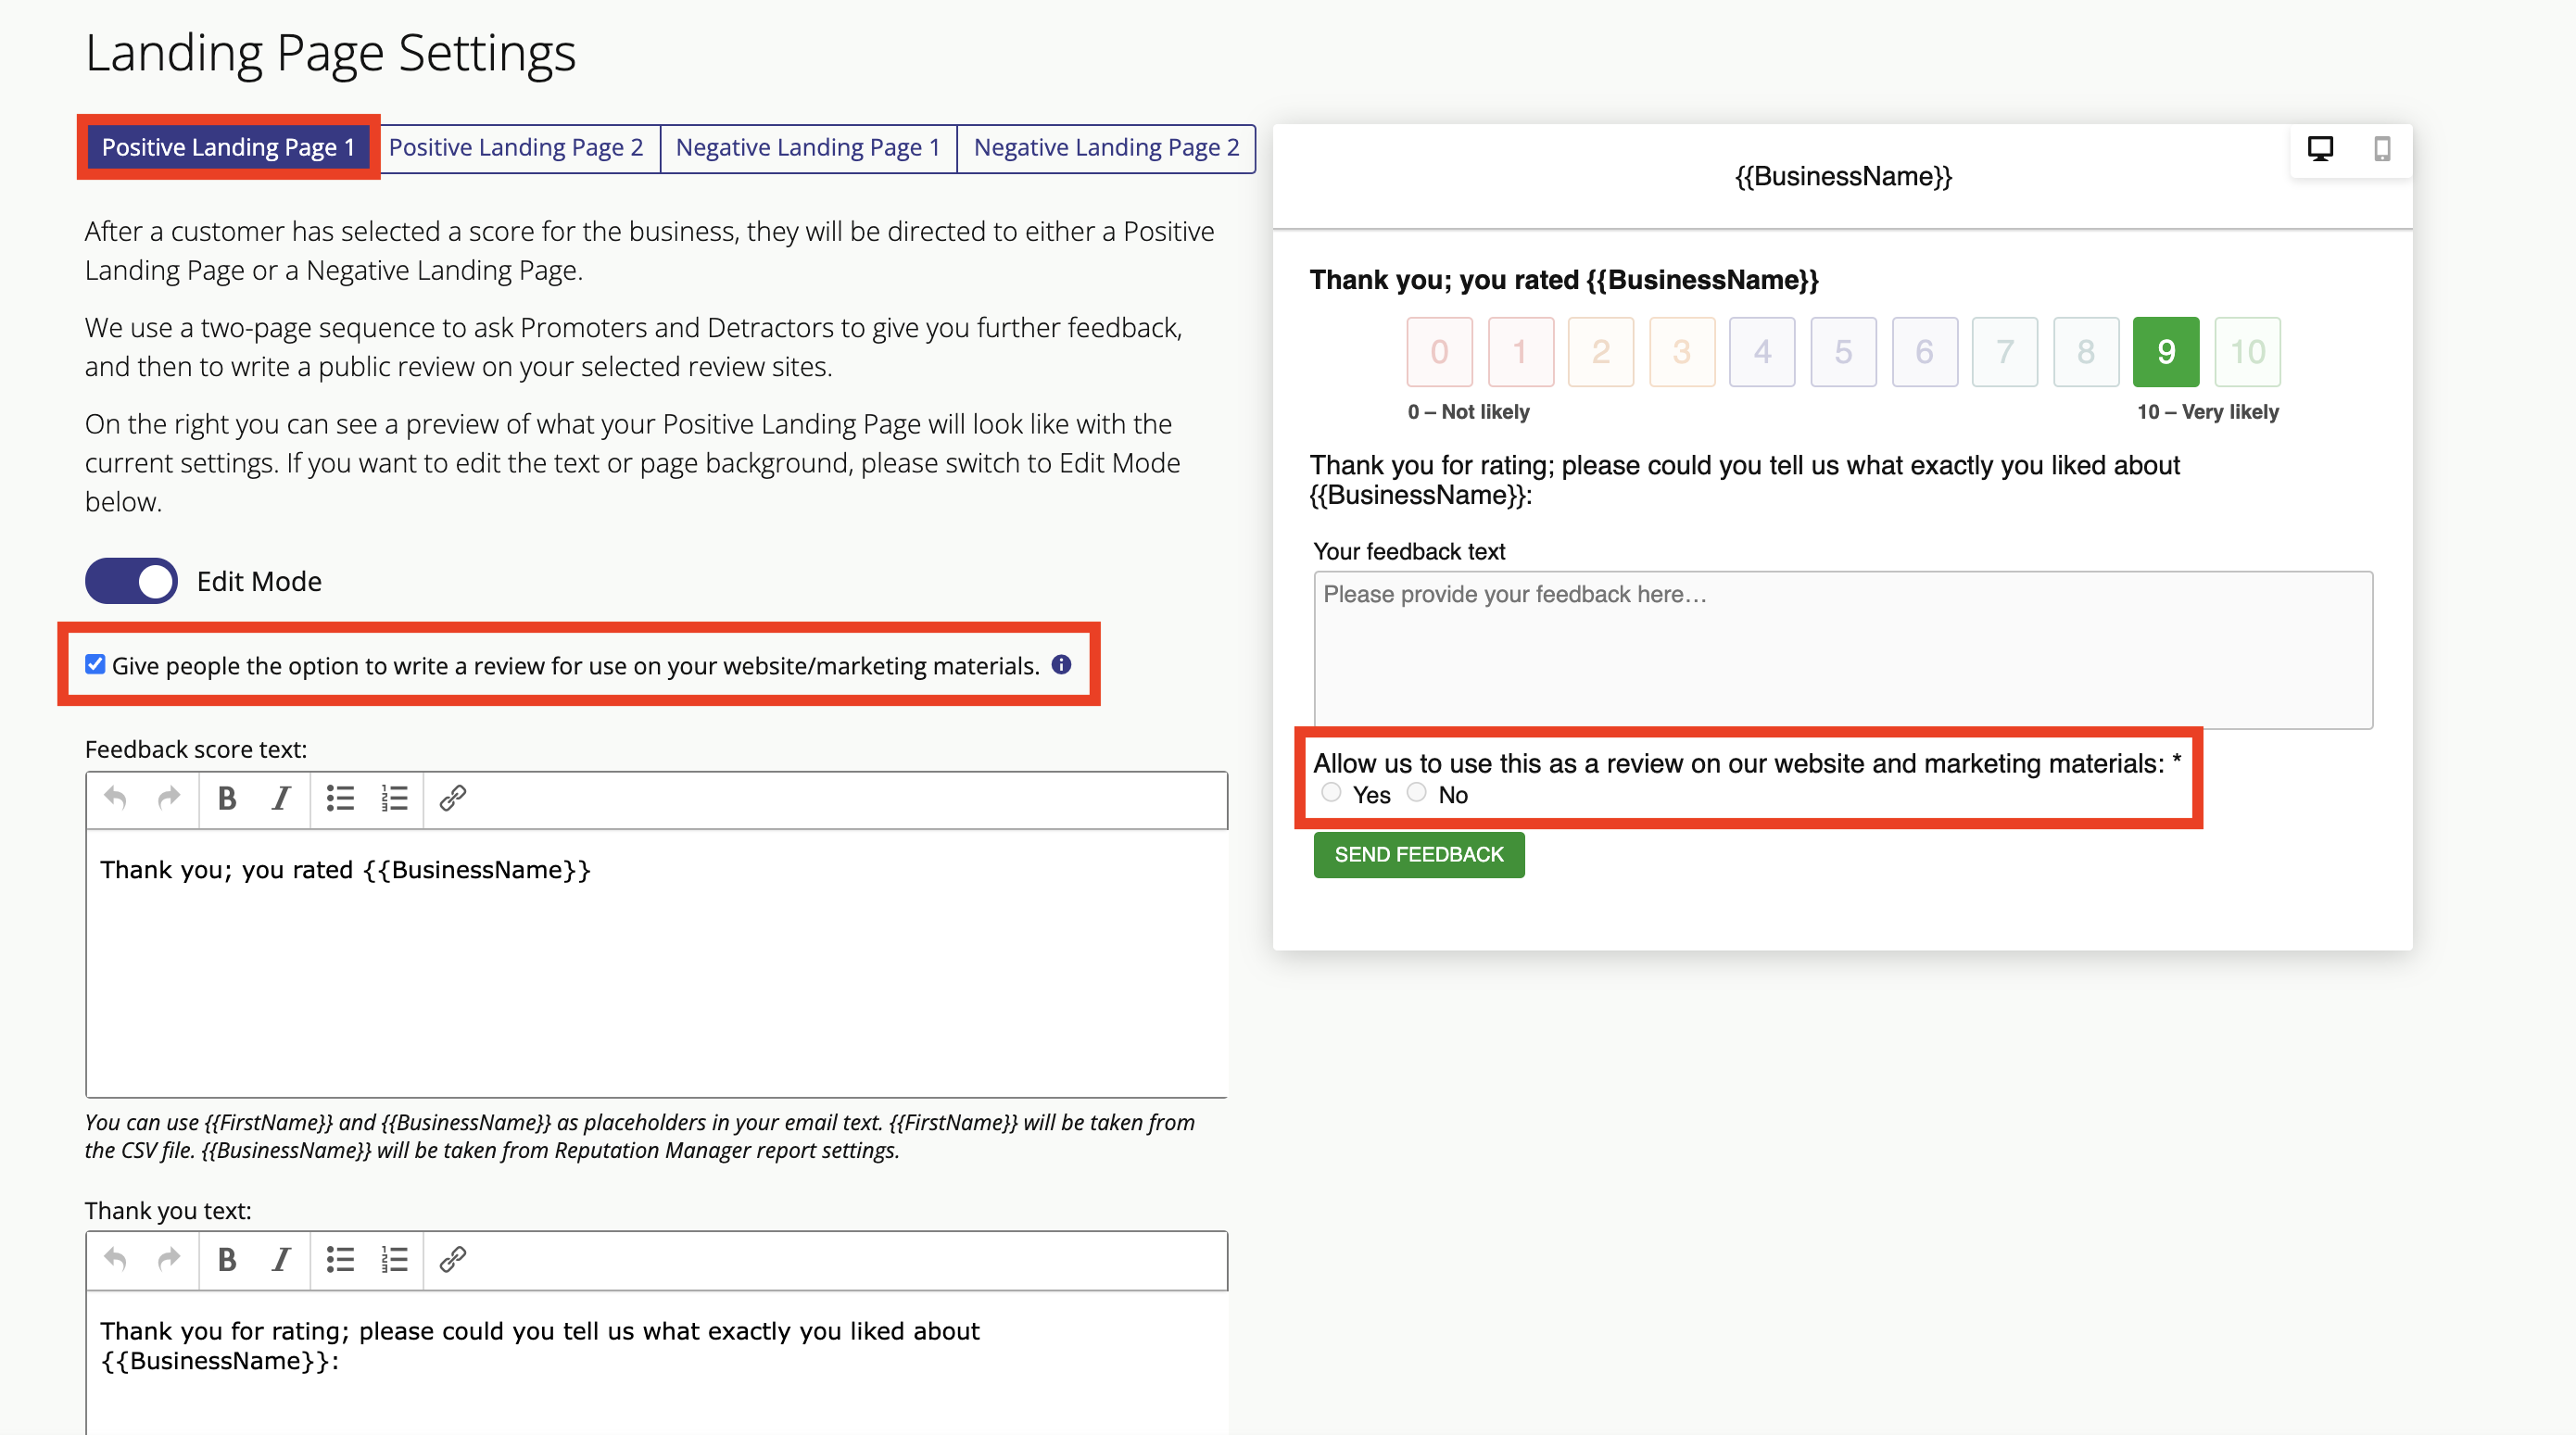Select rating score 7 in preview
The width and height of the screenshot is (2576, 1435).
click(2005, 352)
